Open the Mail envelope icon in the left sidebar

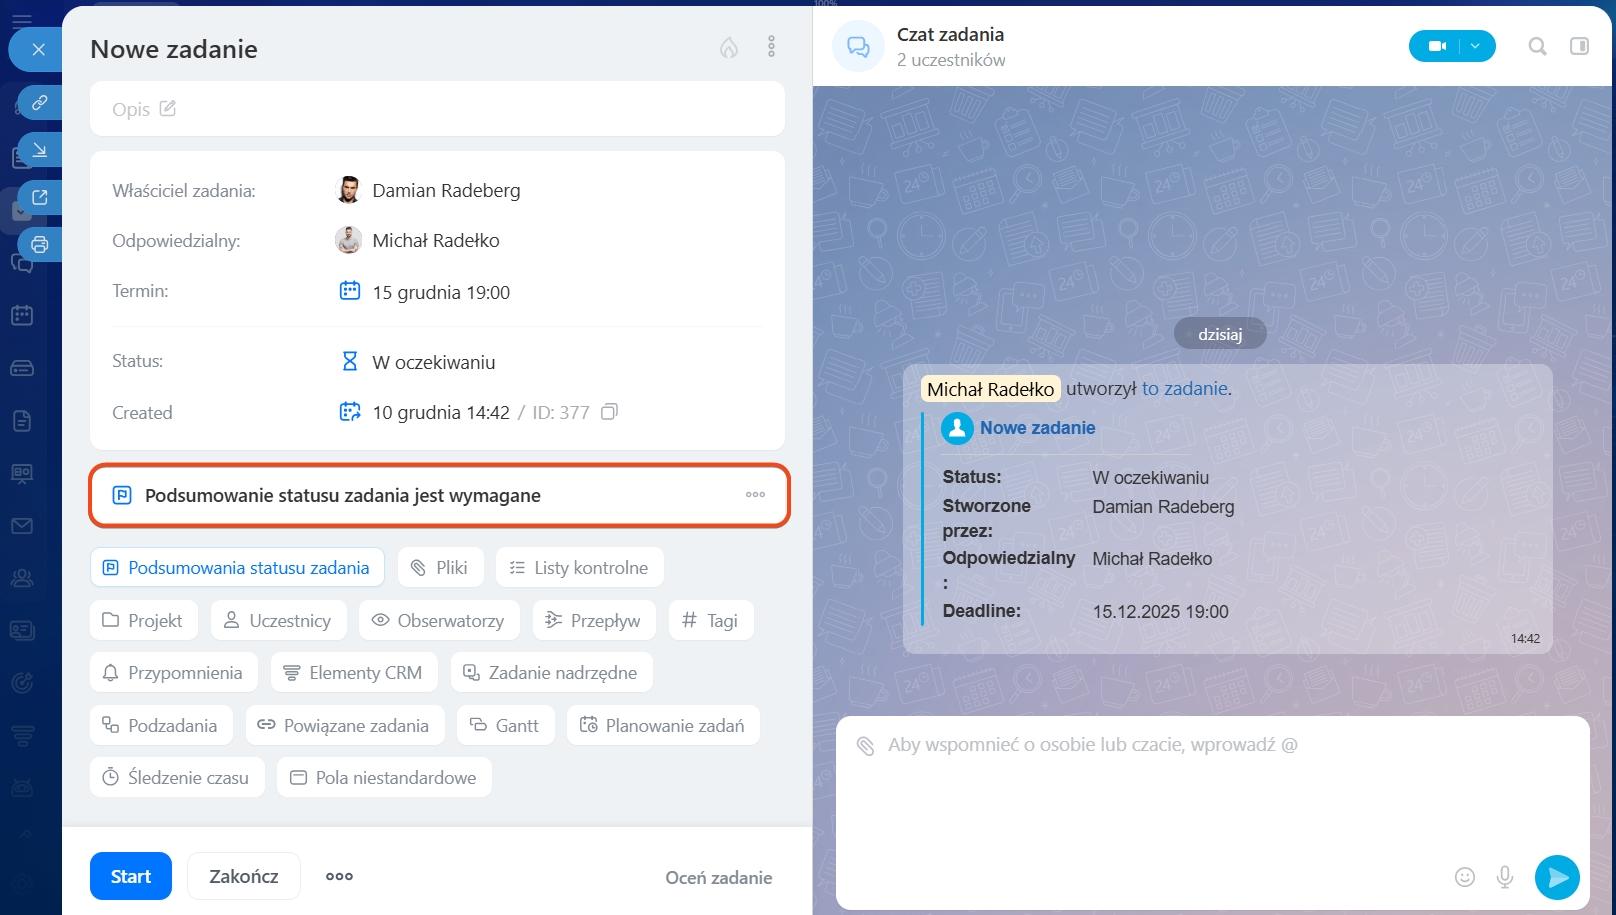22,526
